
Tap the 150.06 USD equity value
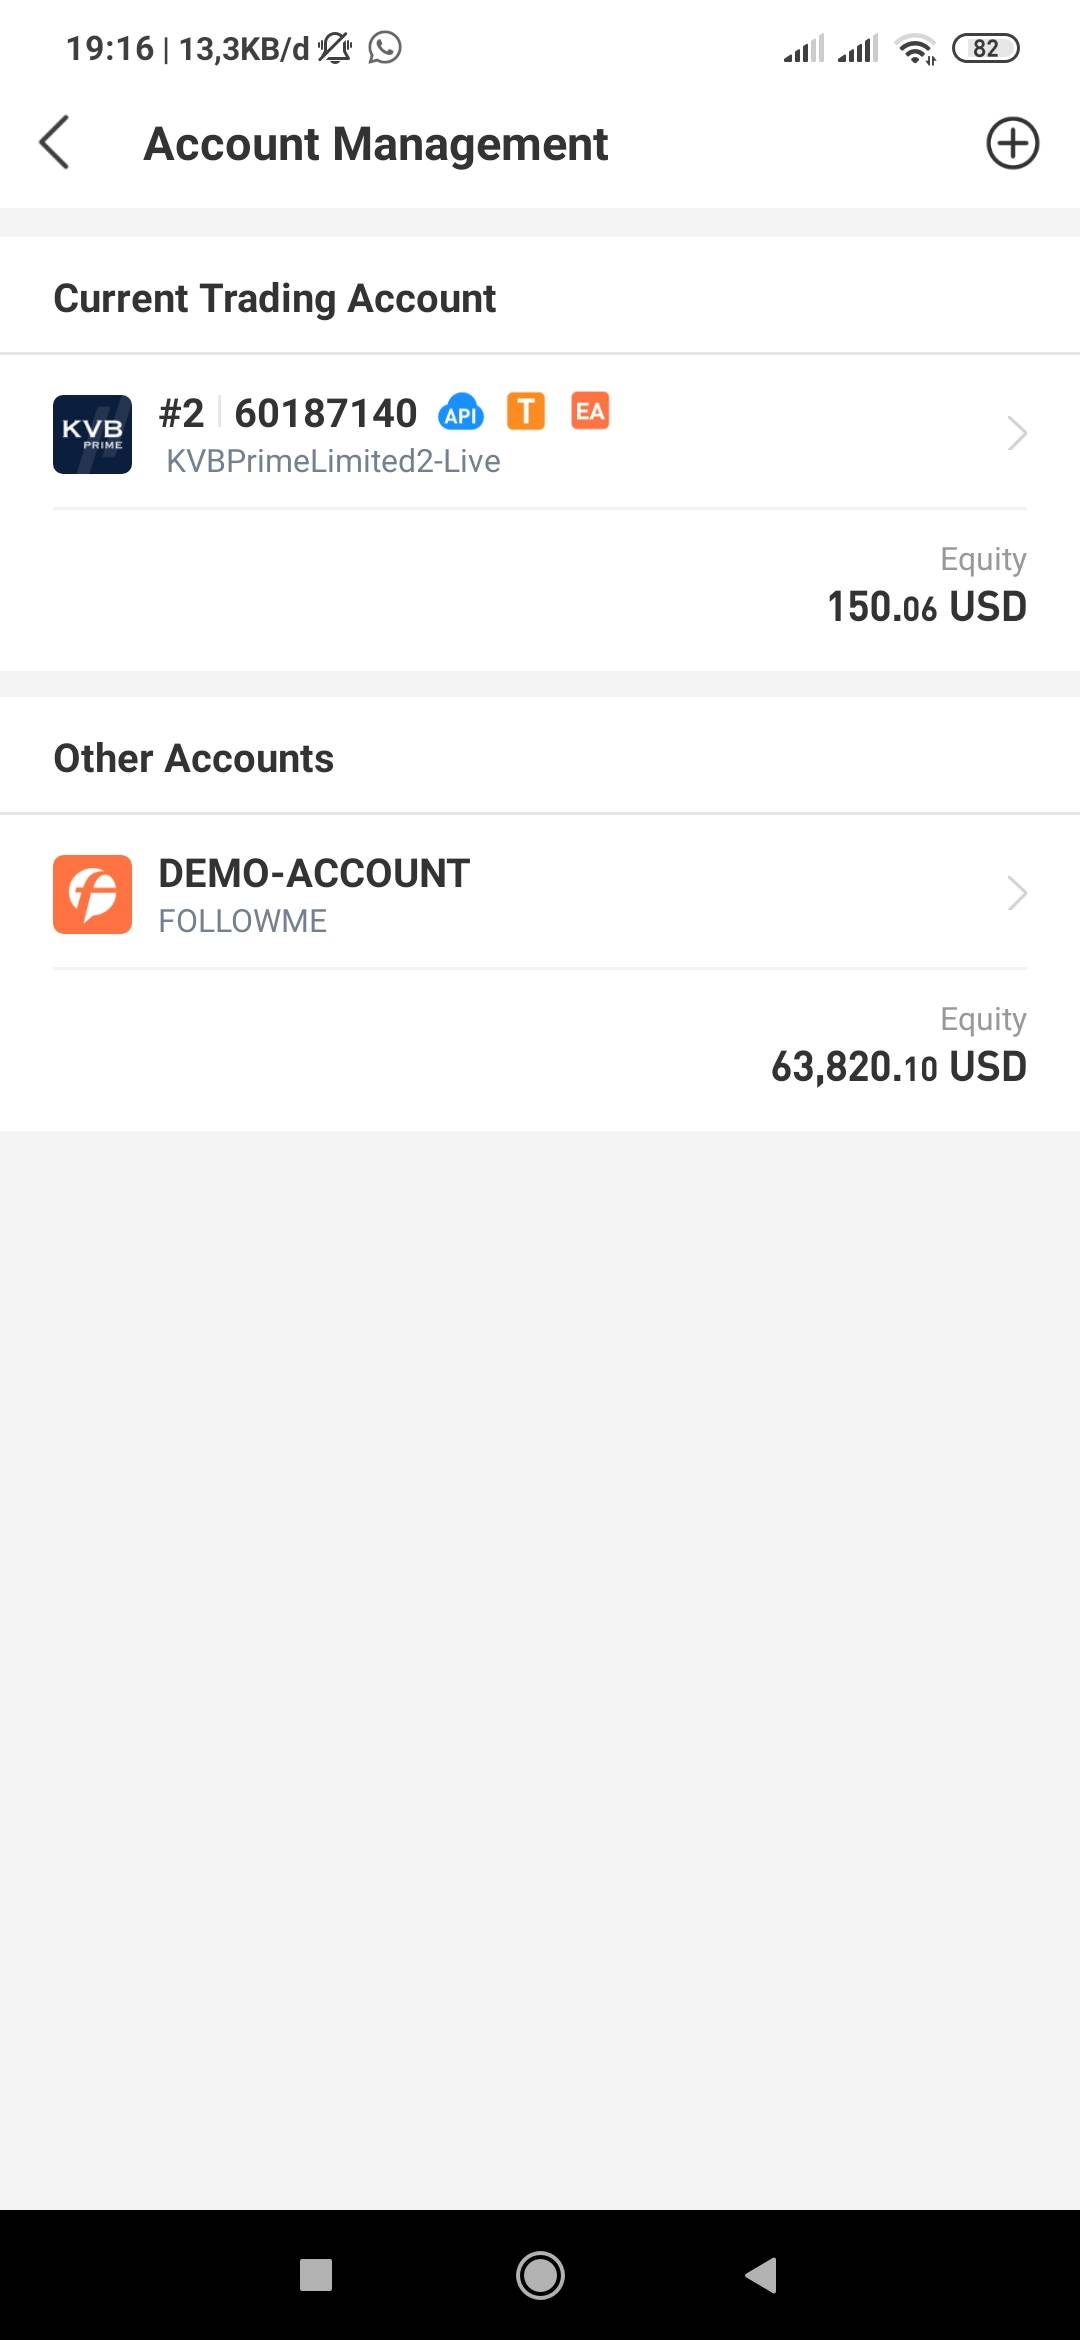[x=926, y=606]
